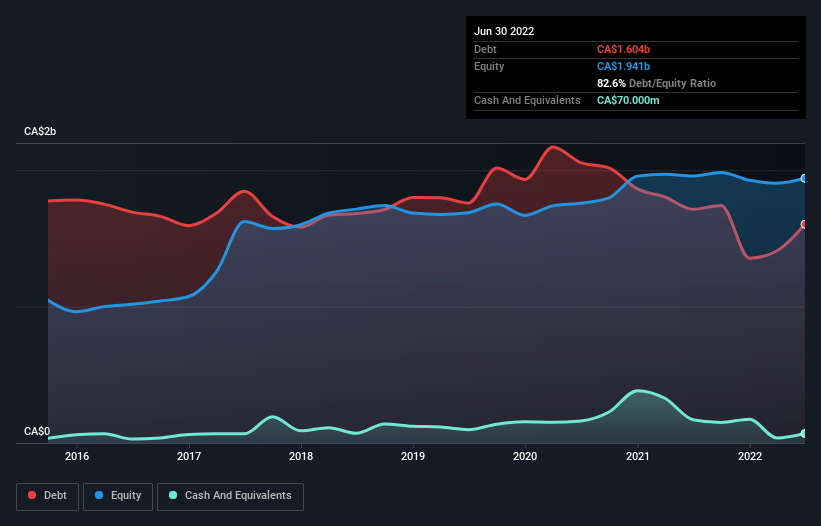This screenshot has height=526, width=821.
Task: Click the teal Cash legend dot
Action: click(173, 495)
